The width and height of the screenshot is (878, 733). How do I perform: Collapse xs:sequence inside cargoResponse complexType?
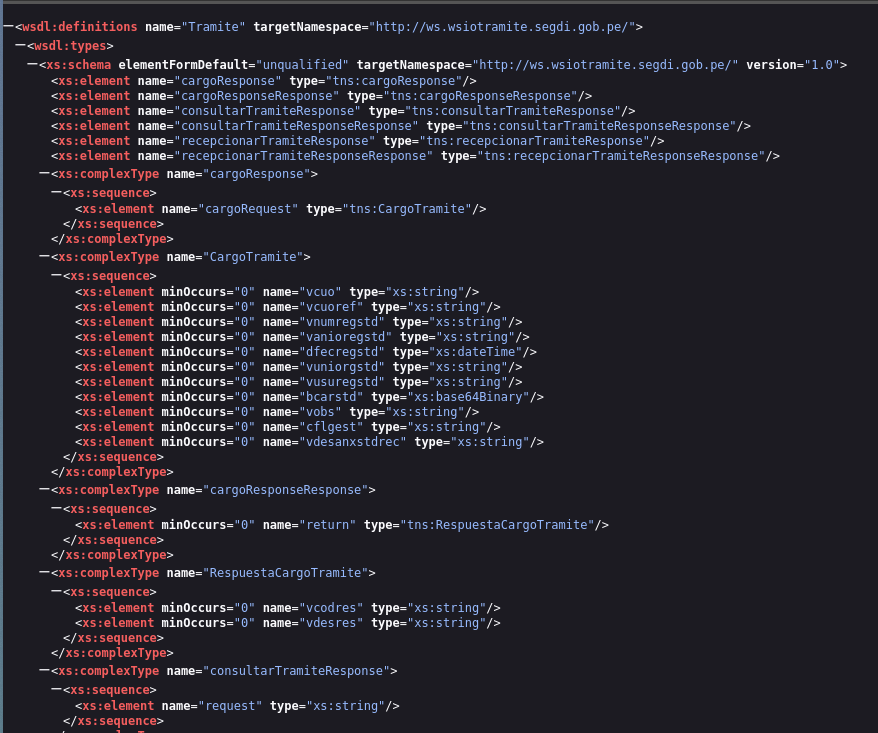pyautogui.click(x=56, y=192)
